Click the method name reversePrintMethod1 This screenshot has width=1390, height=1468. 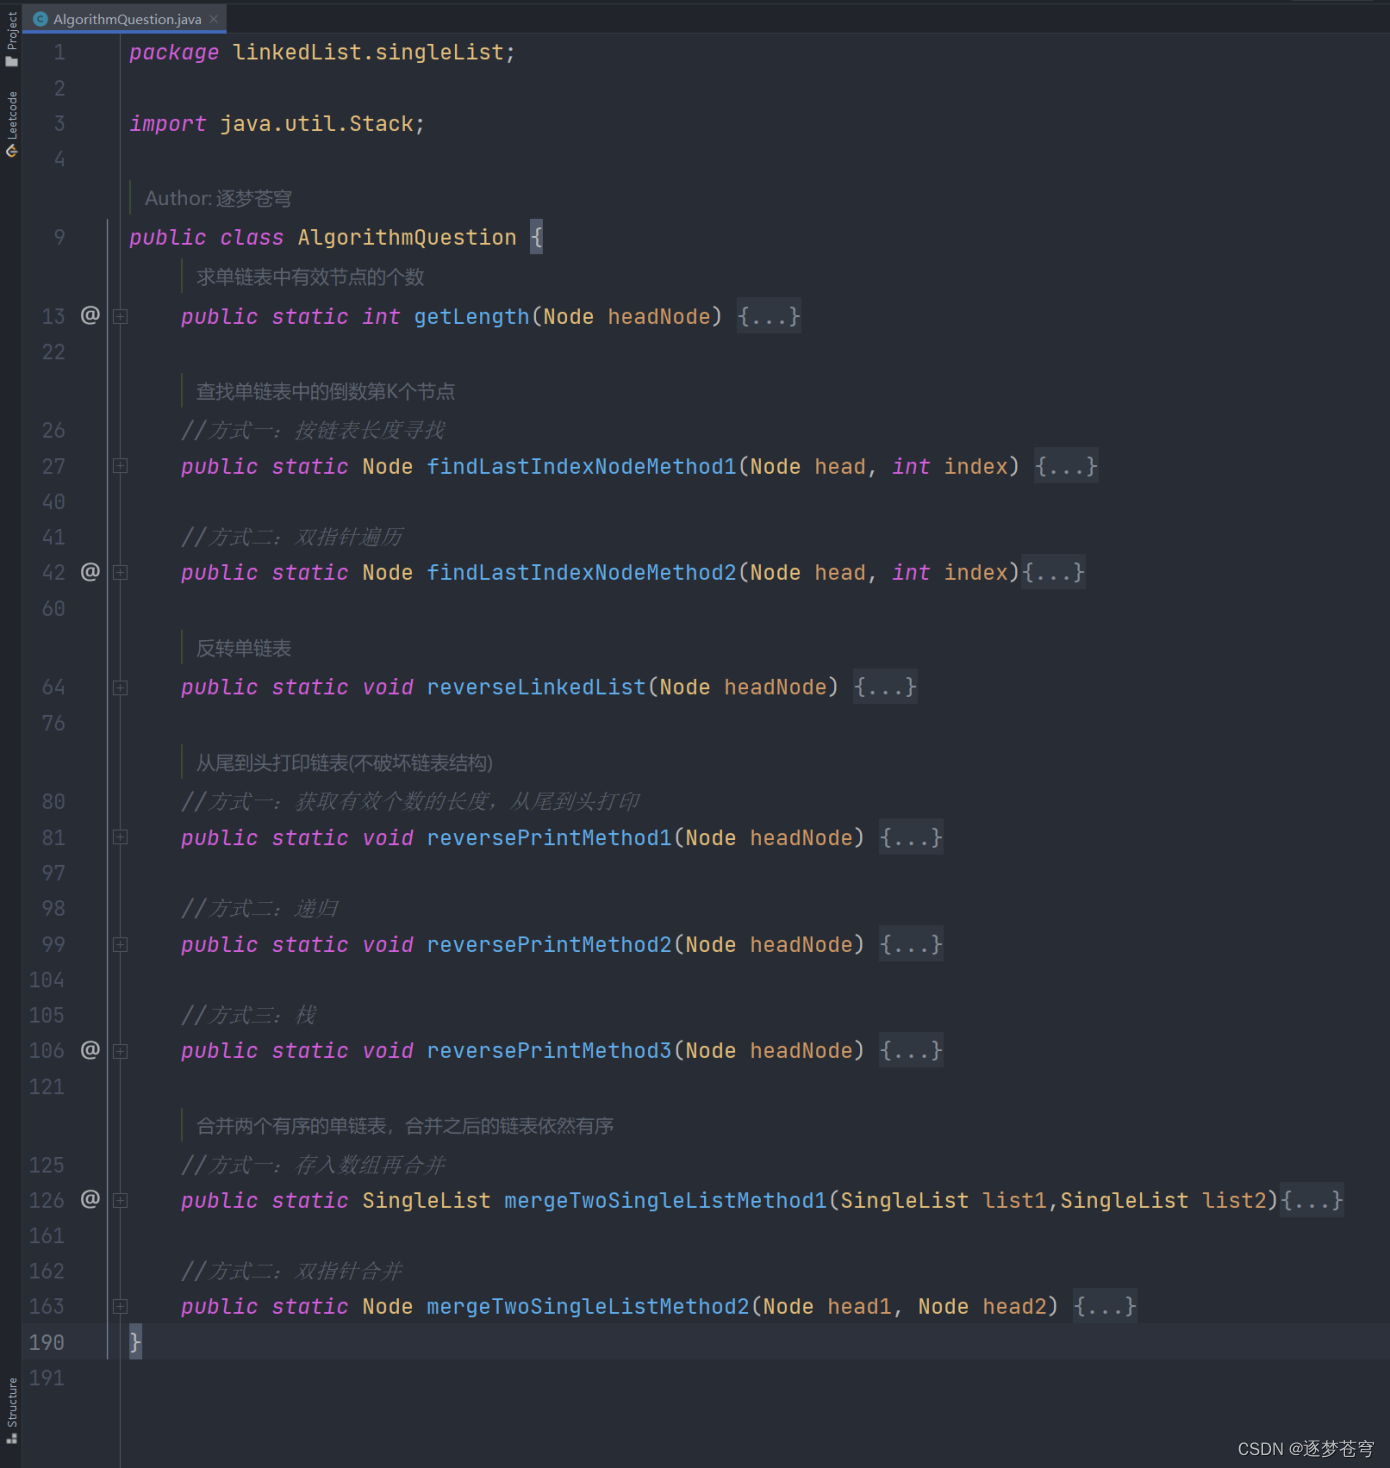(x=550, y=837)
